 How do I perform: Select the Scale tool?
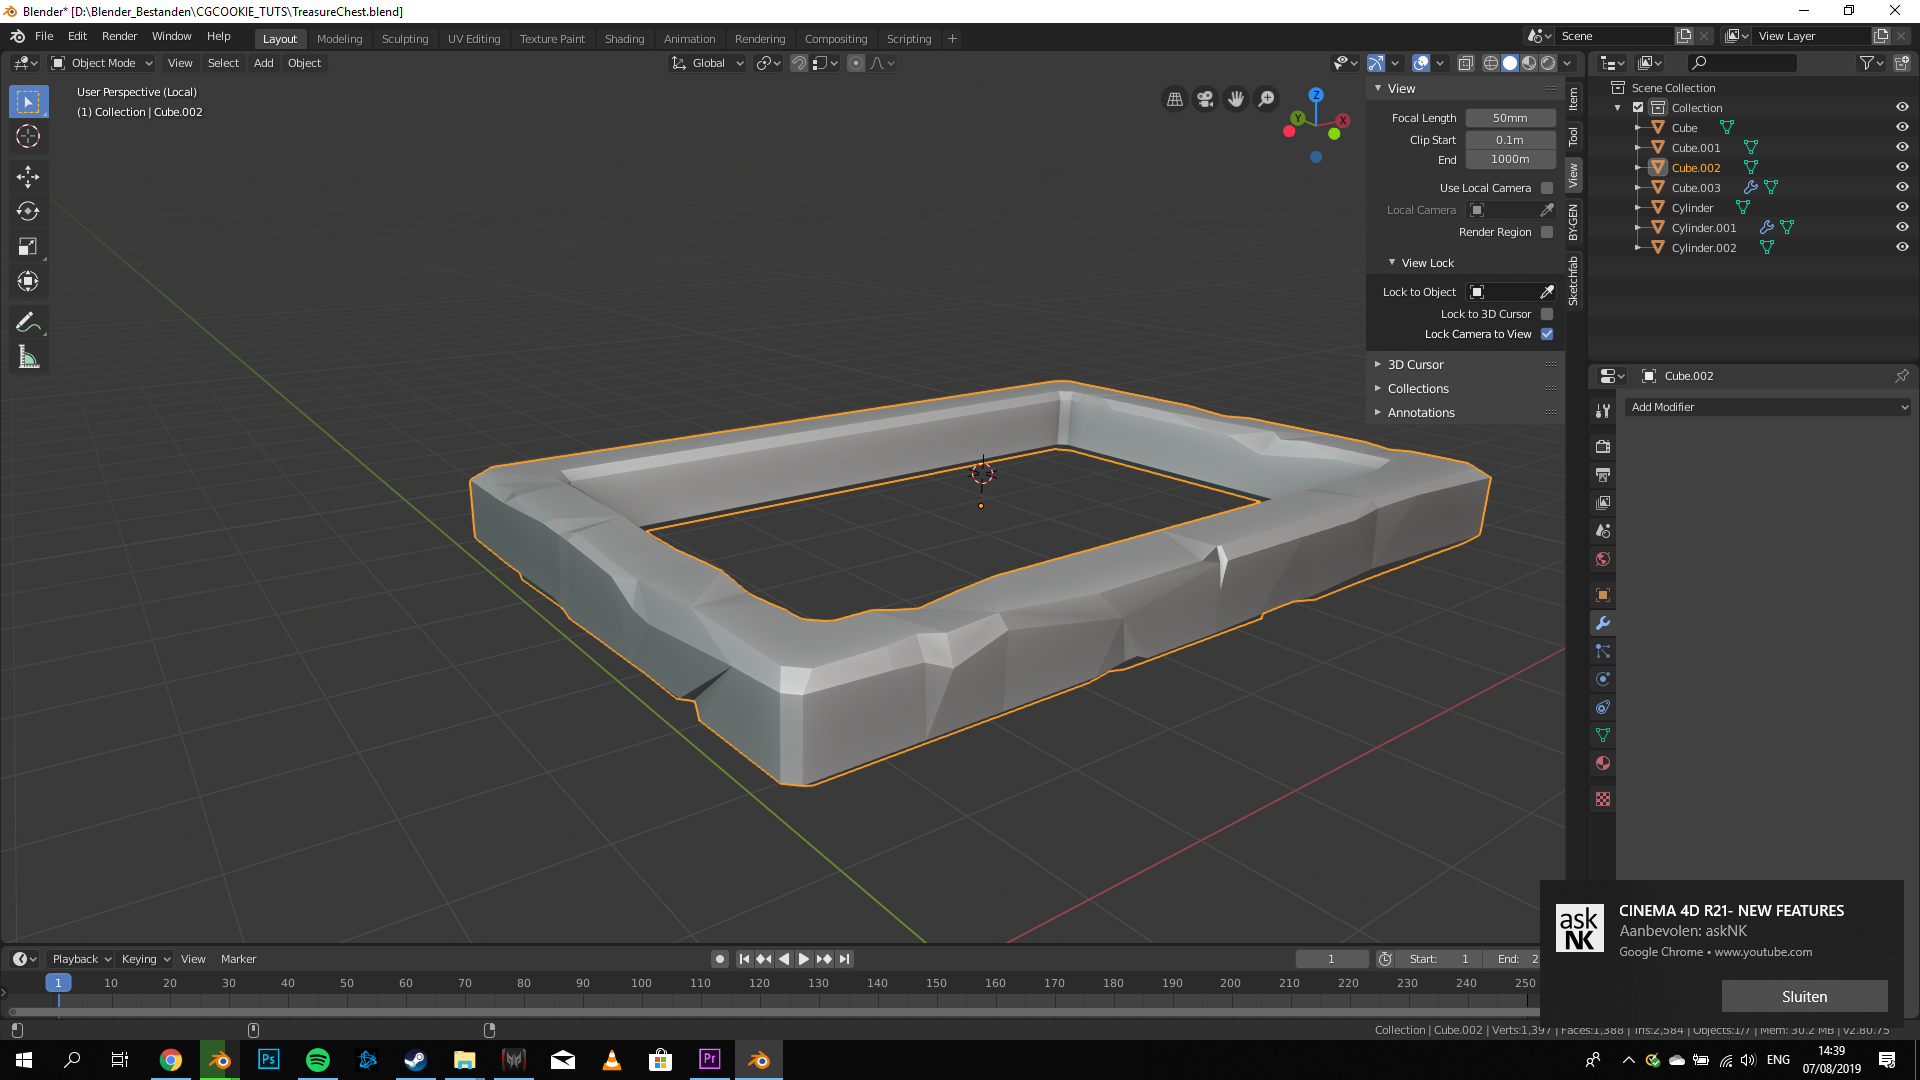28,246
